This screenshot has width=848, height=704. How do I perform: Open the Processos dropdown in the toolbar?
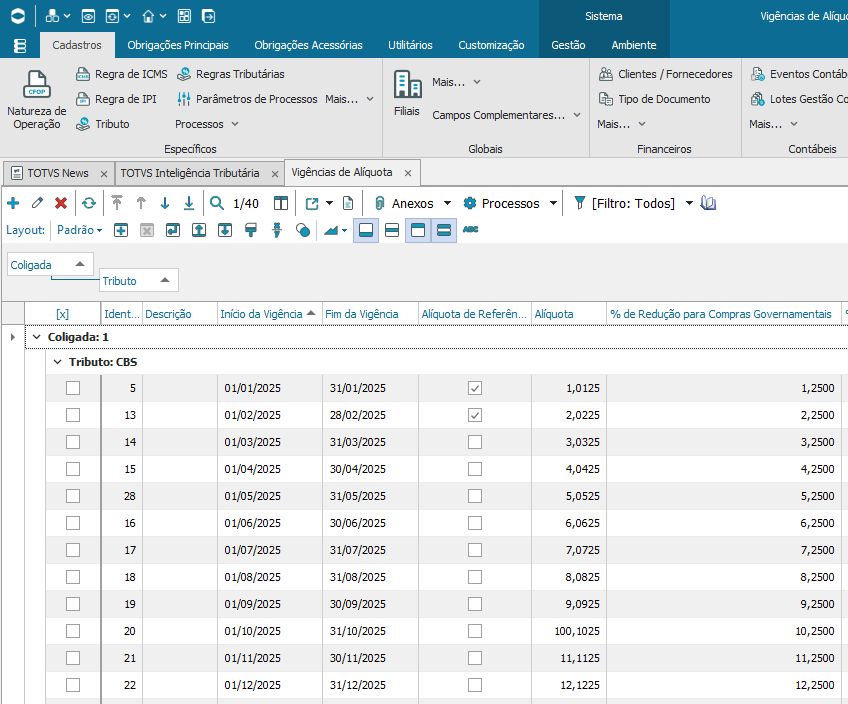click(510, 203)
